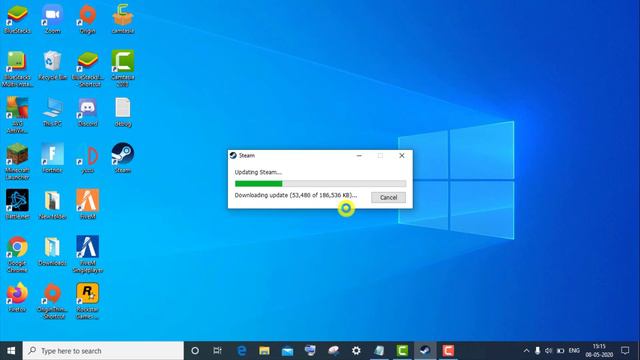The image size is (640, 360).
Task: Launch Microsoft Edge from the taskbar
Action: click(x=242, y=351)
